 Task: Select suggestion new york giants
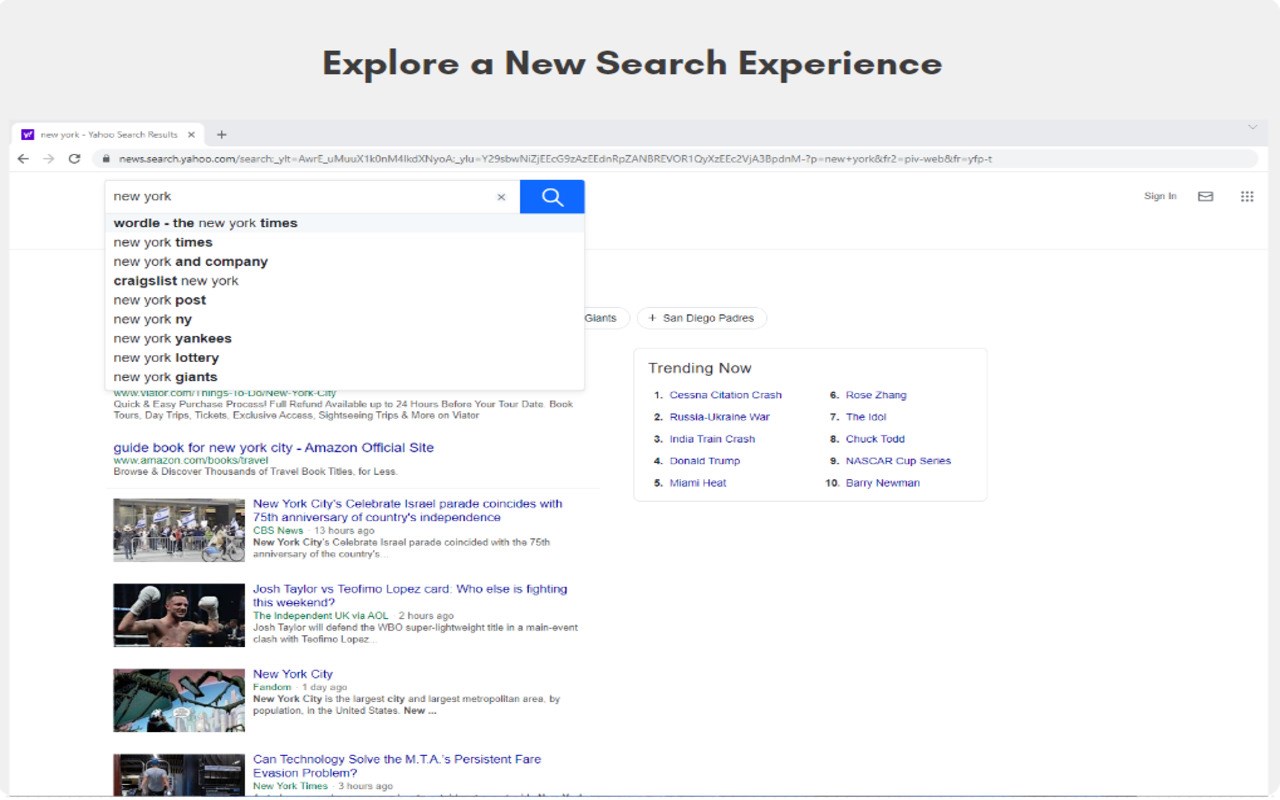(344, 377)
